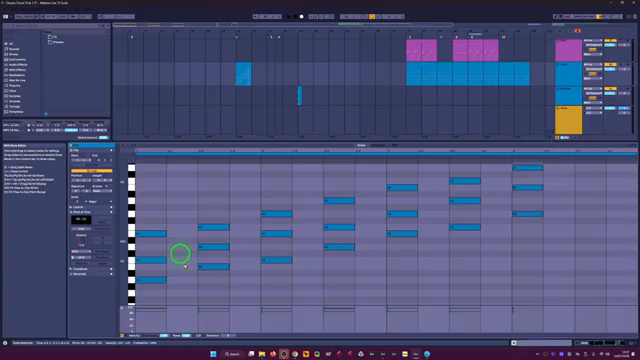This screenshot has height=360, width=640.
Task: Open the MIDI Effects browser category
Action: (18, 70)
